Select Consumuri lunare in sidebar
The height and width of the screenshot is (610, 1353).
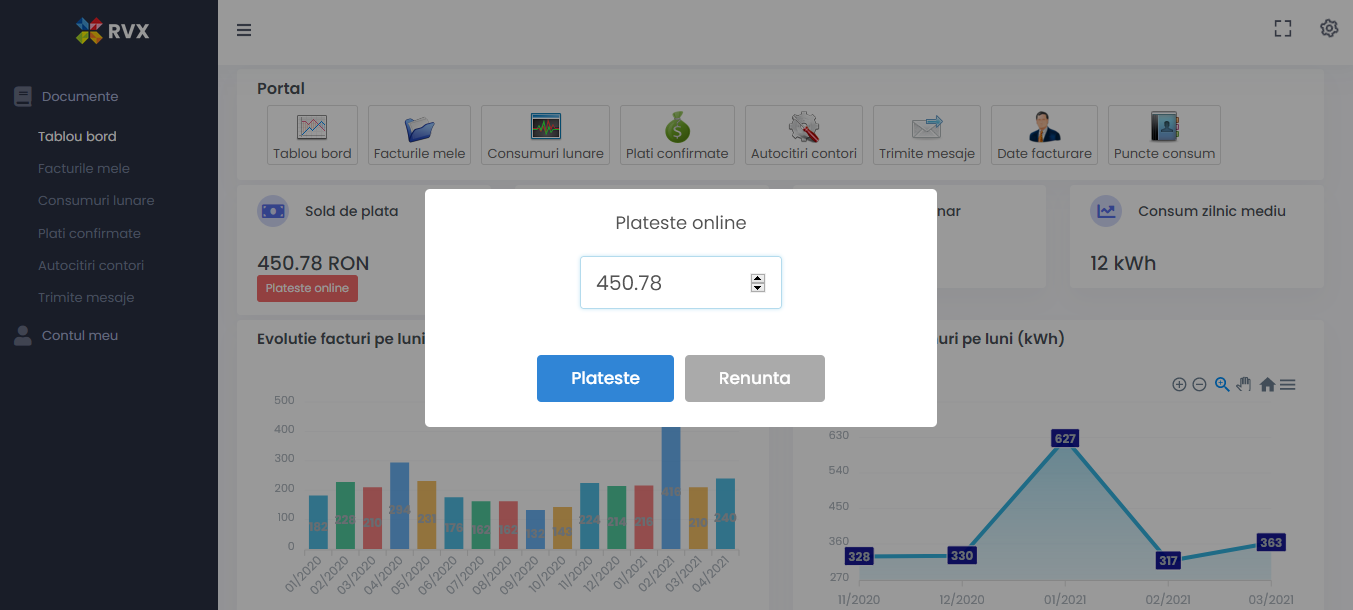(96, 201)
